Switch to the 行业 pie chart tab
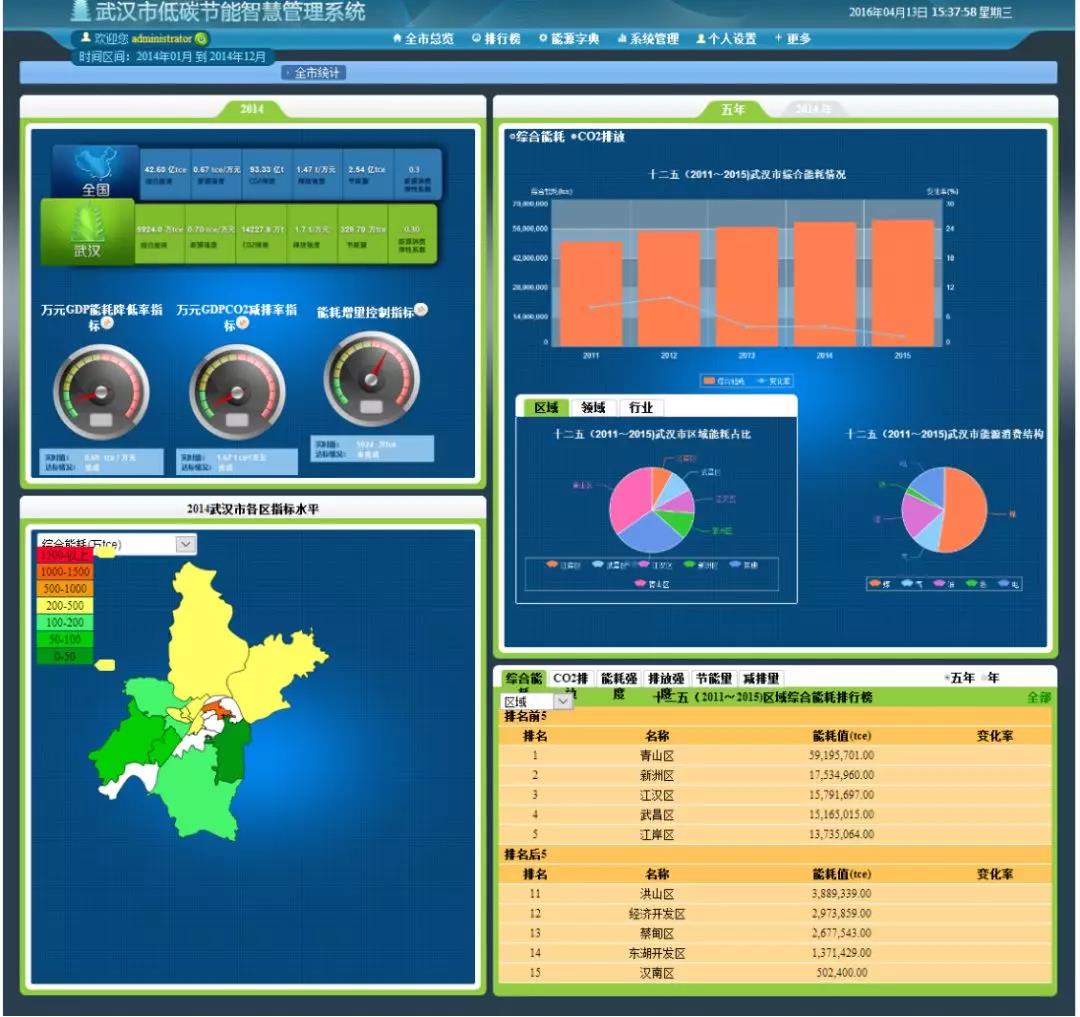The height and width of the screenshot is (1017, 1080). click(641, 407)
